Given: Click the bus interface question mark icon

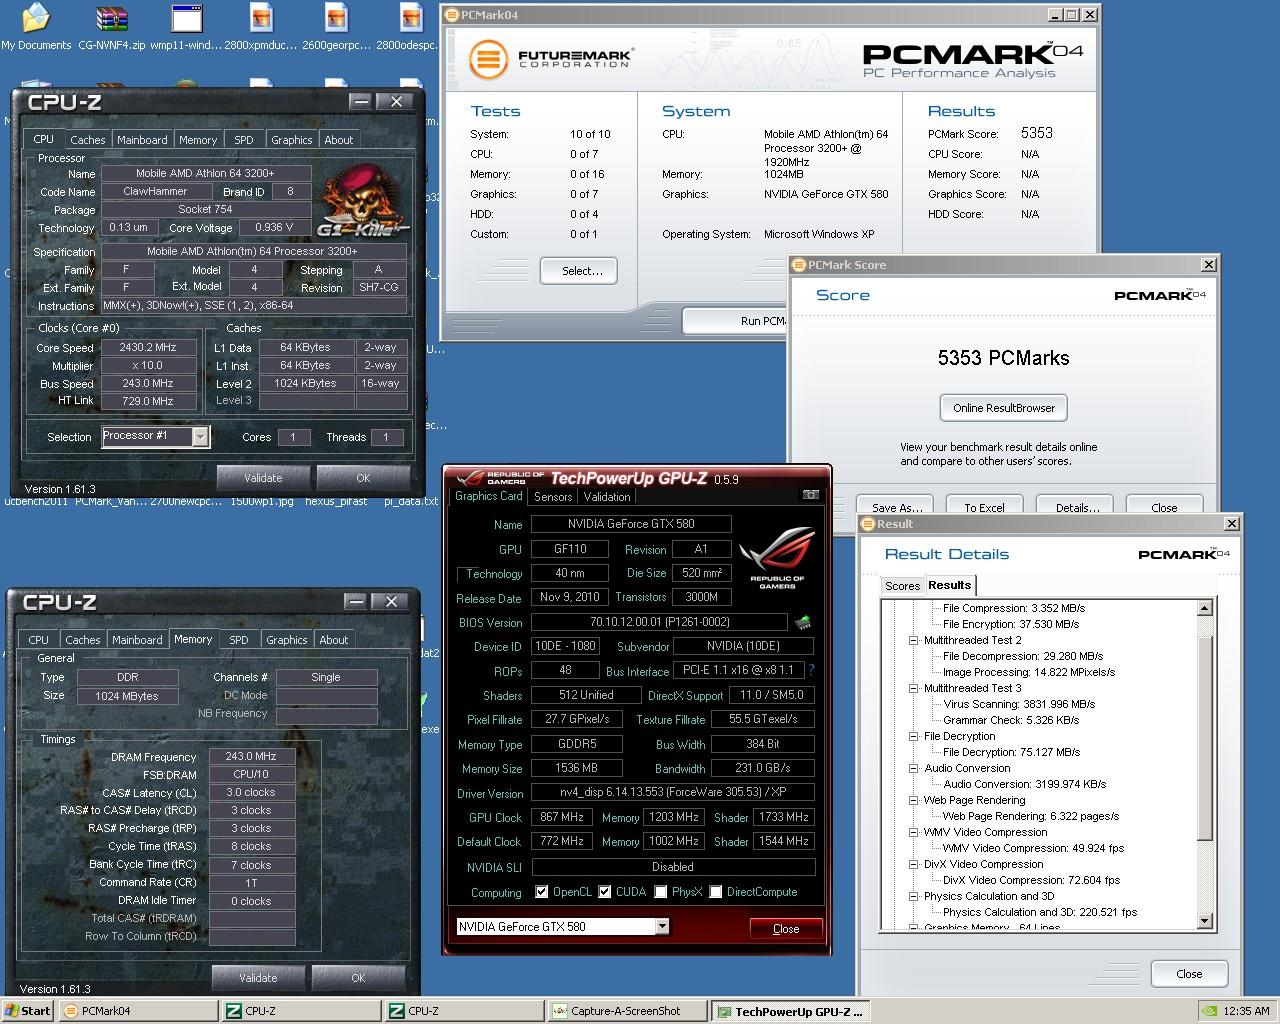Looking at the screenshot, I should pos(811,670).
